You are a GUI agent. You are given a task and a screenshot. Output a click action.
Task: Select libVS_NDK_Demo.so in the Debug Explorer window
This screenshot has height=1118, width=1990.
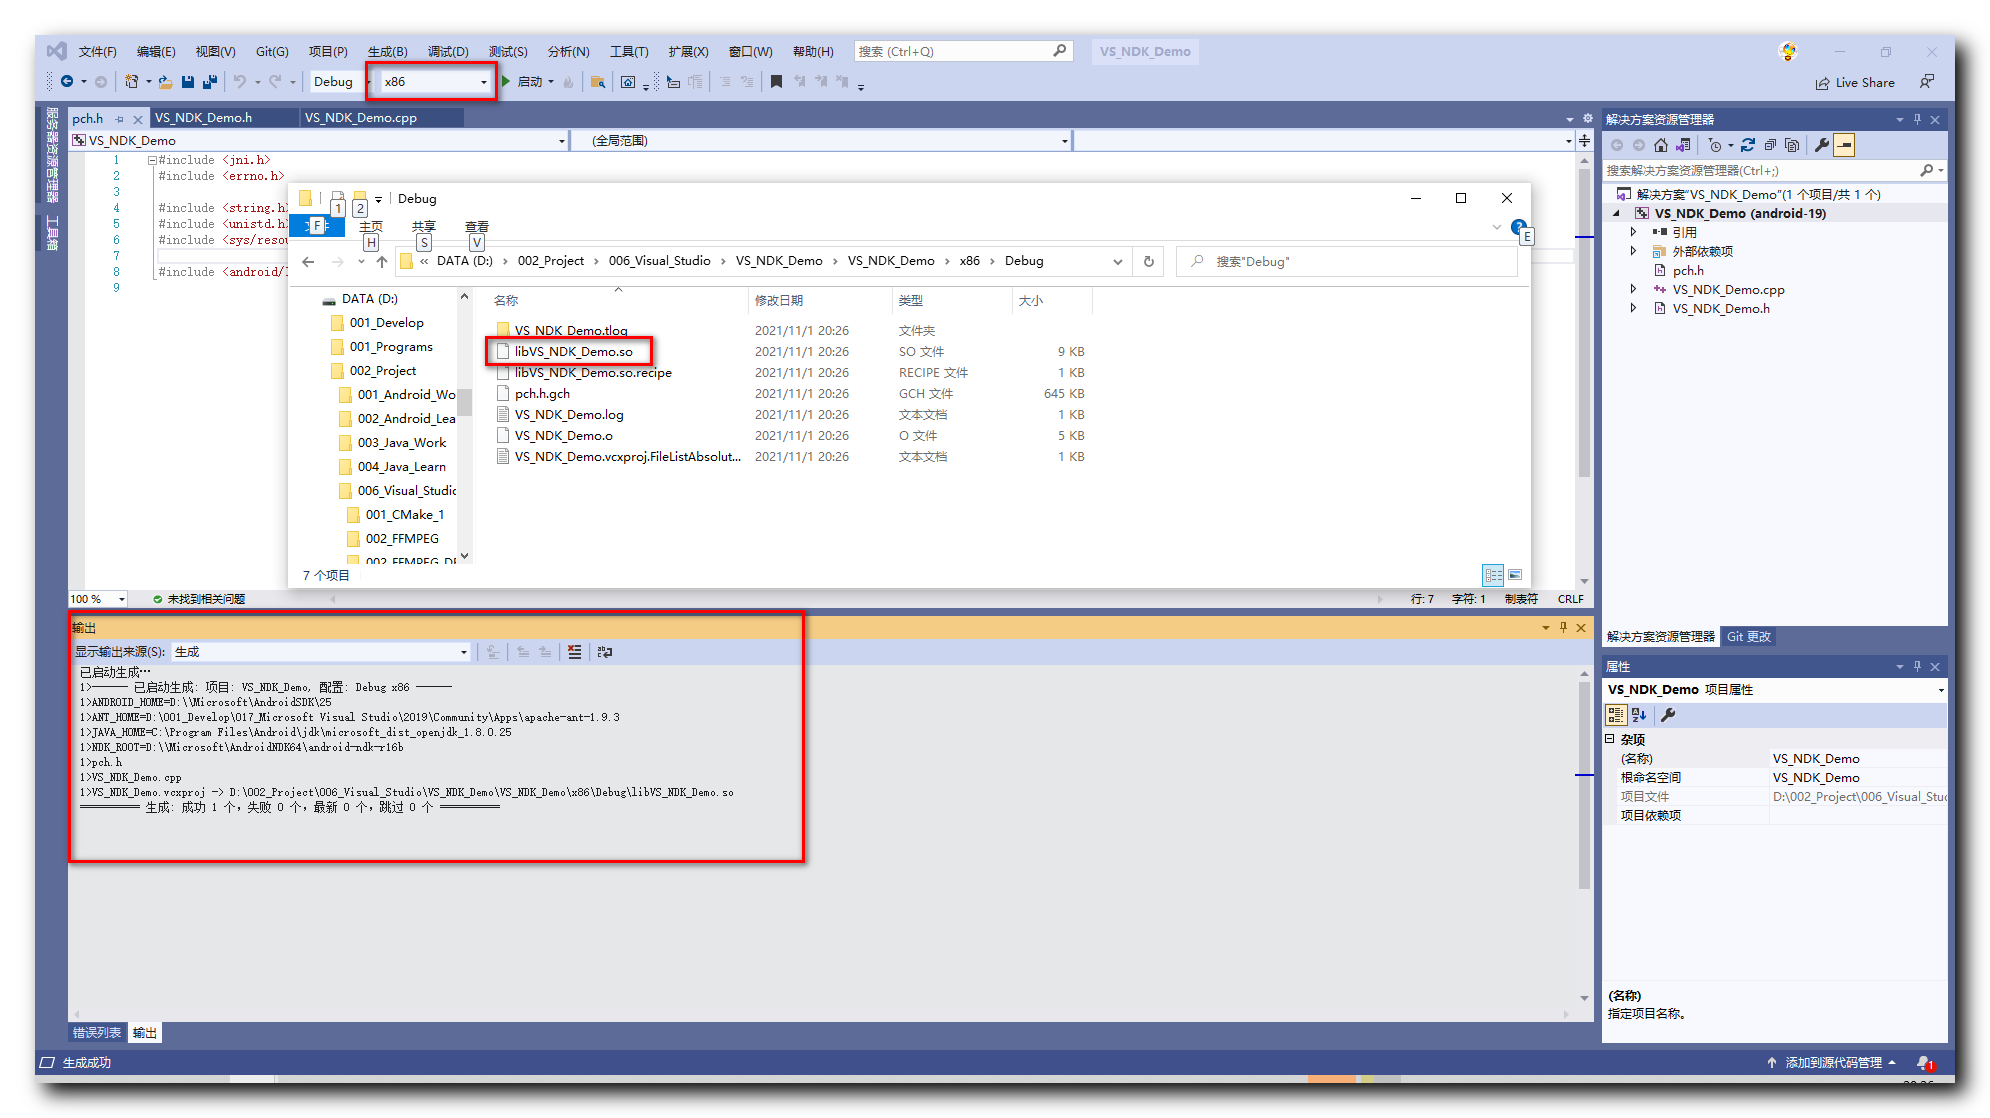[573, 352]
